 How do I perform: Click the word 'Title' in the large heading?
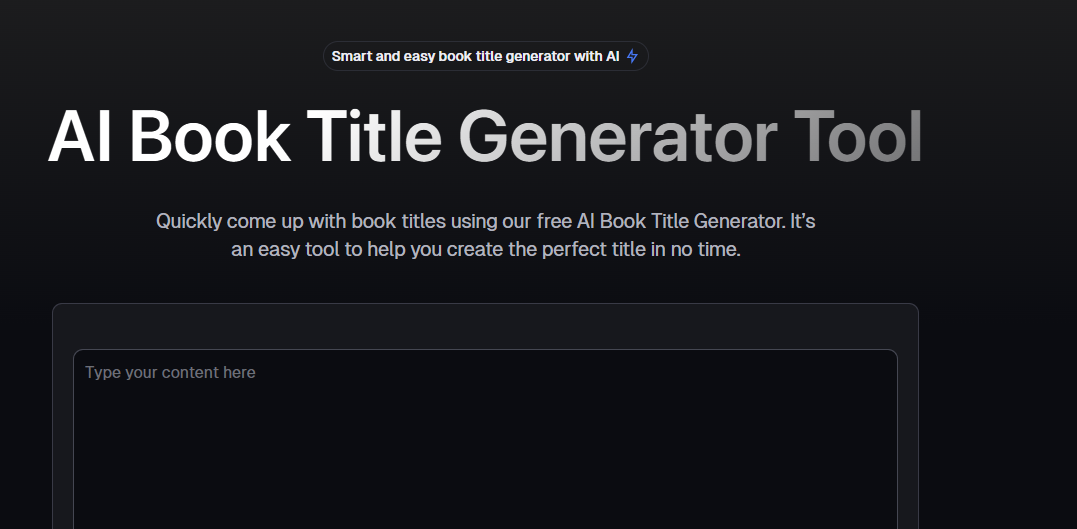click(374, 136)
